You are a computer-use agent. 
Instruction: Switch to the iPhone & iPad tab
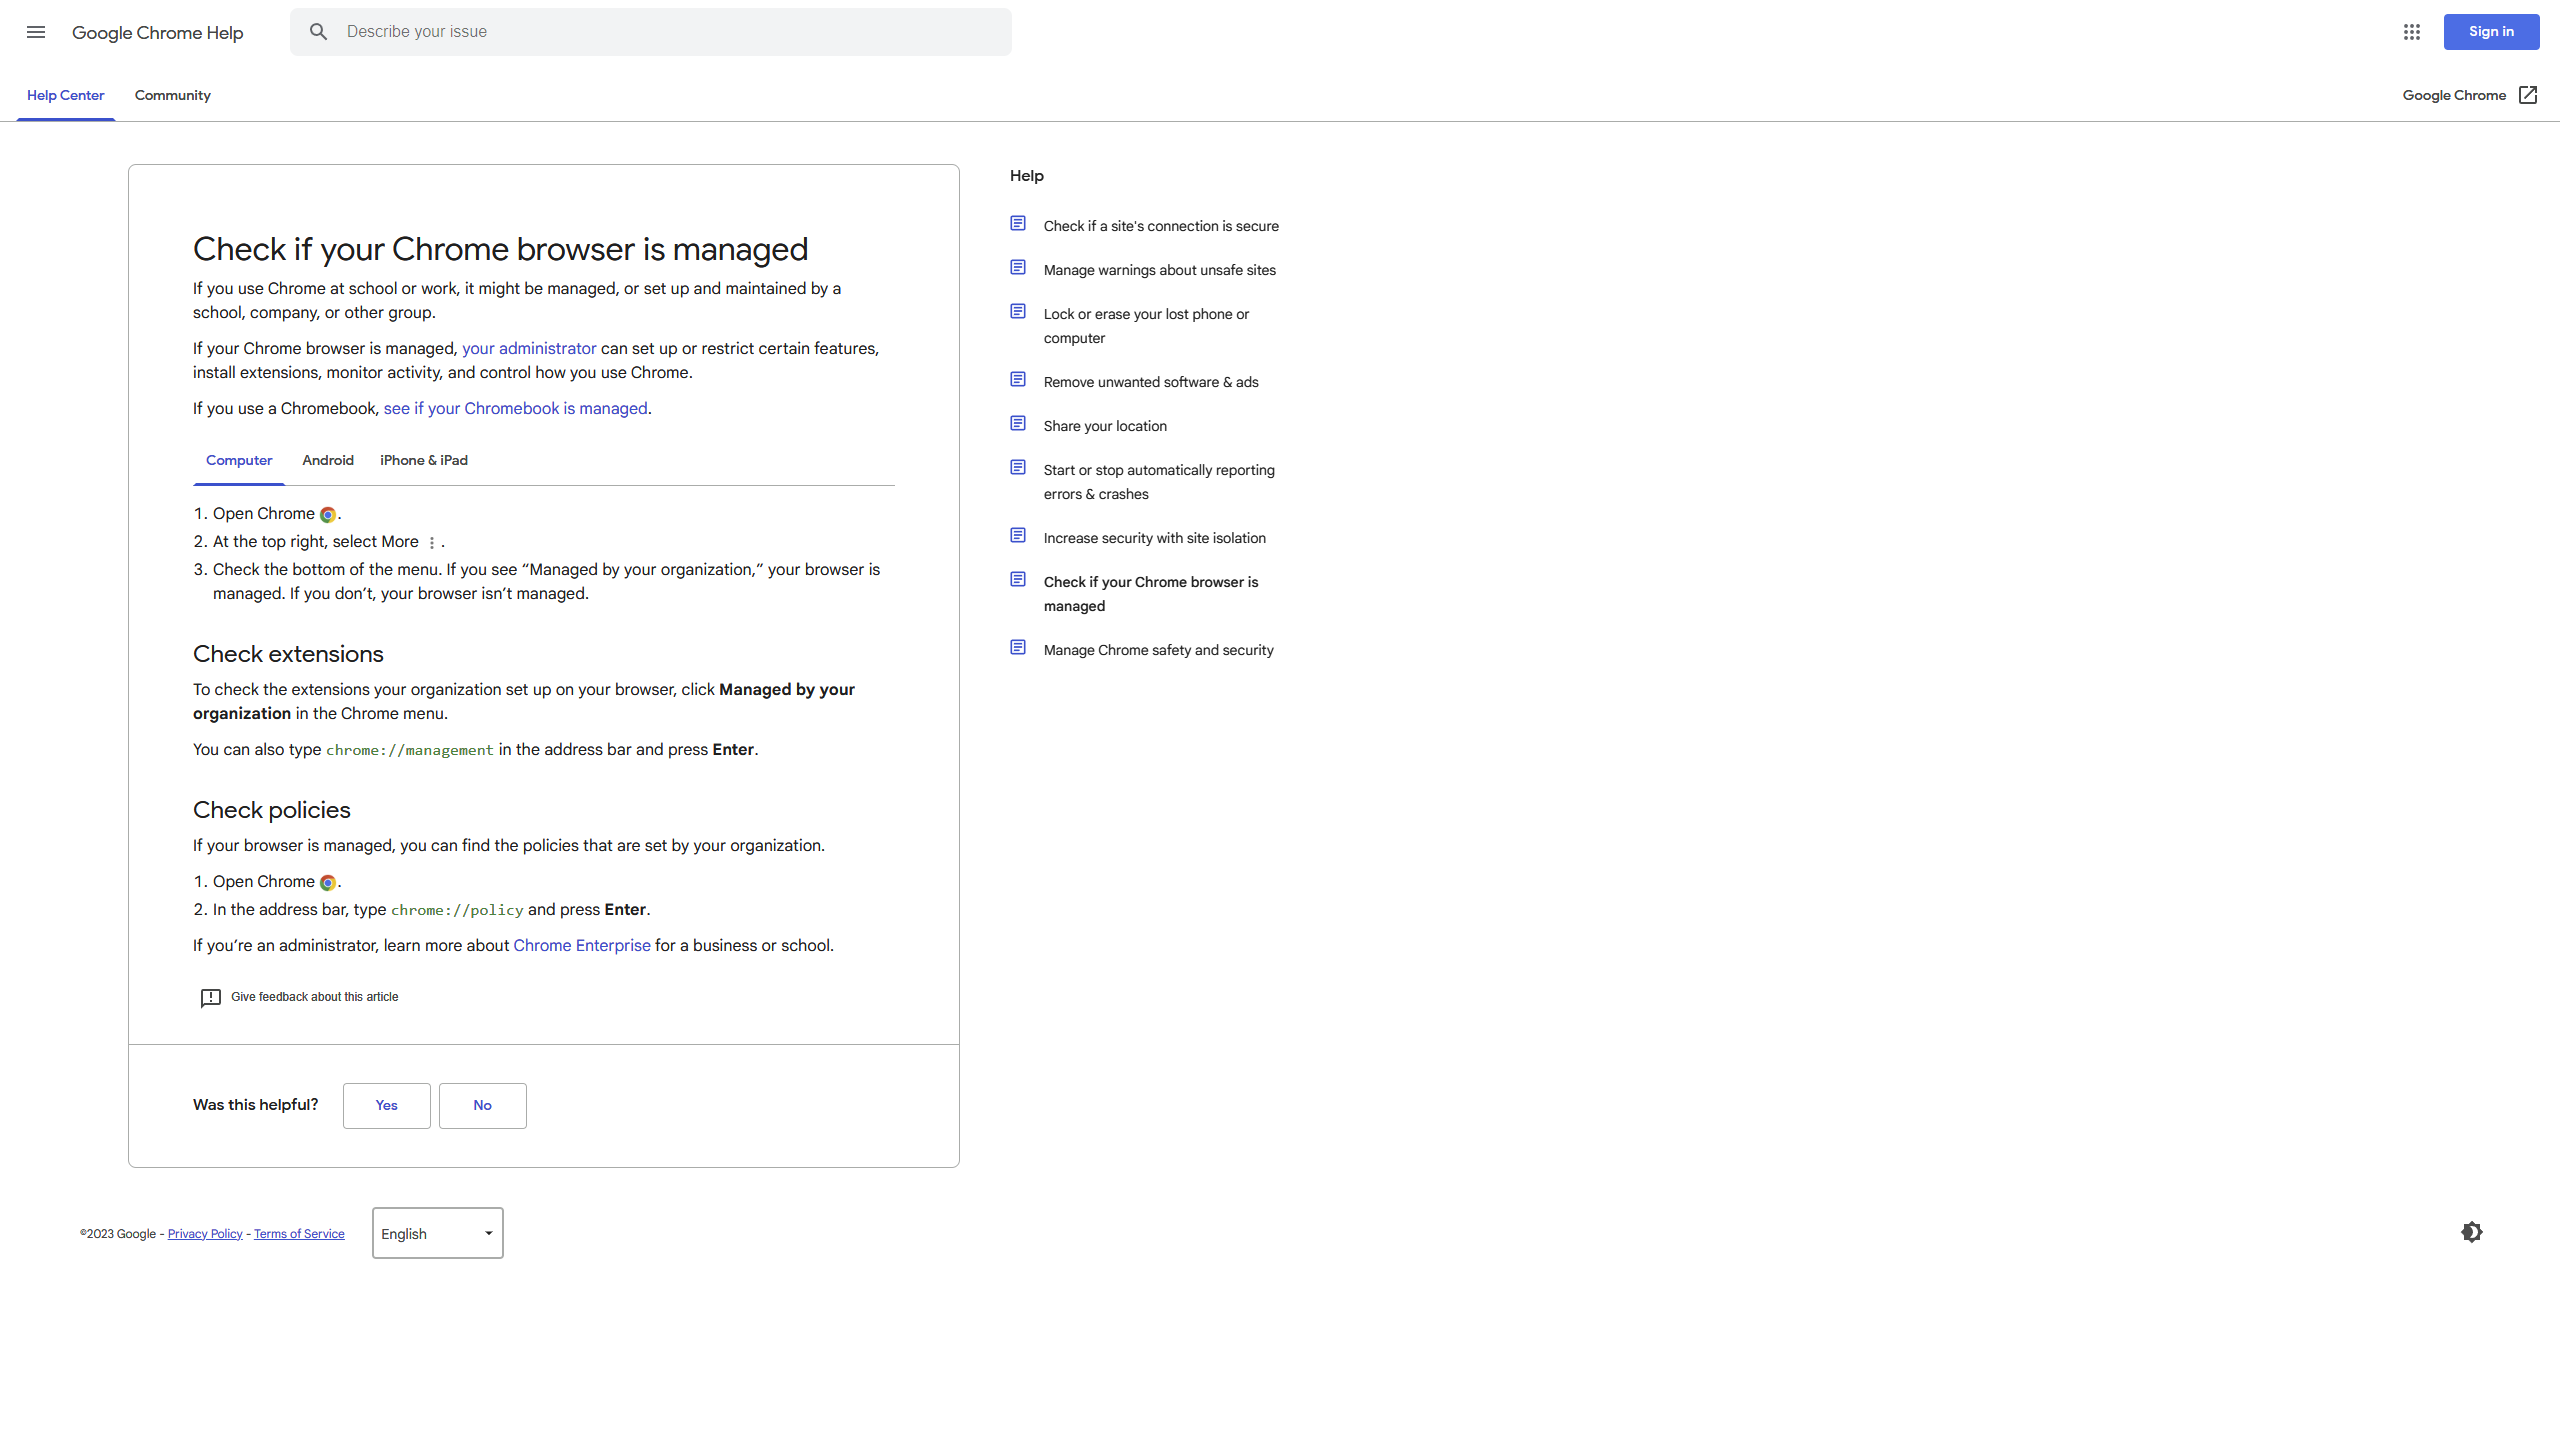424,461
